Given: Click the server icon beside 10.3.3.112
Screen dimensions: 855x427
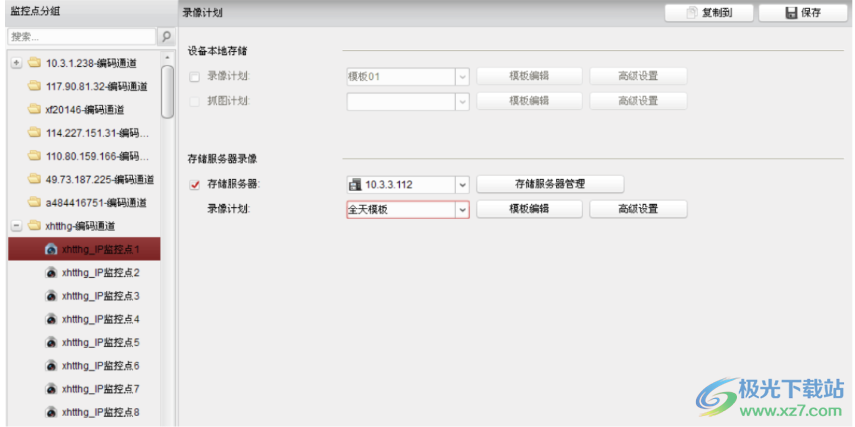Looking at the screenshot, I should [355, 184].
